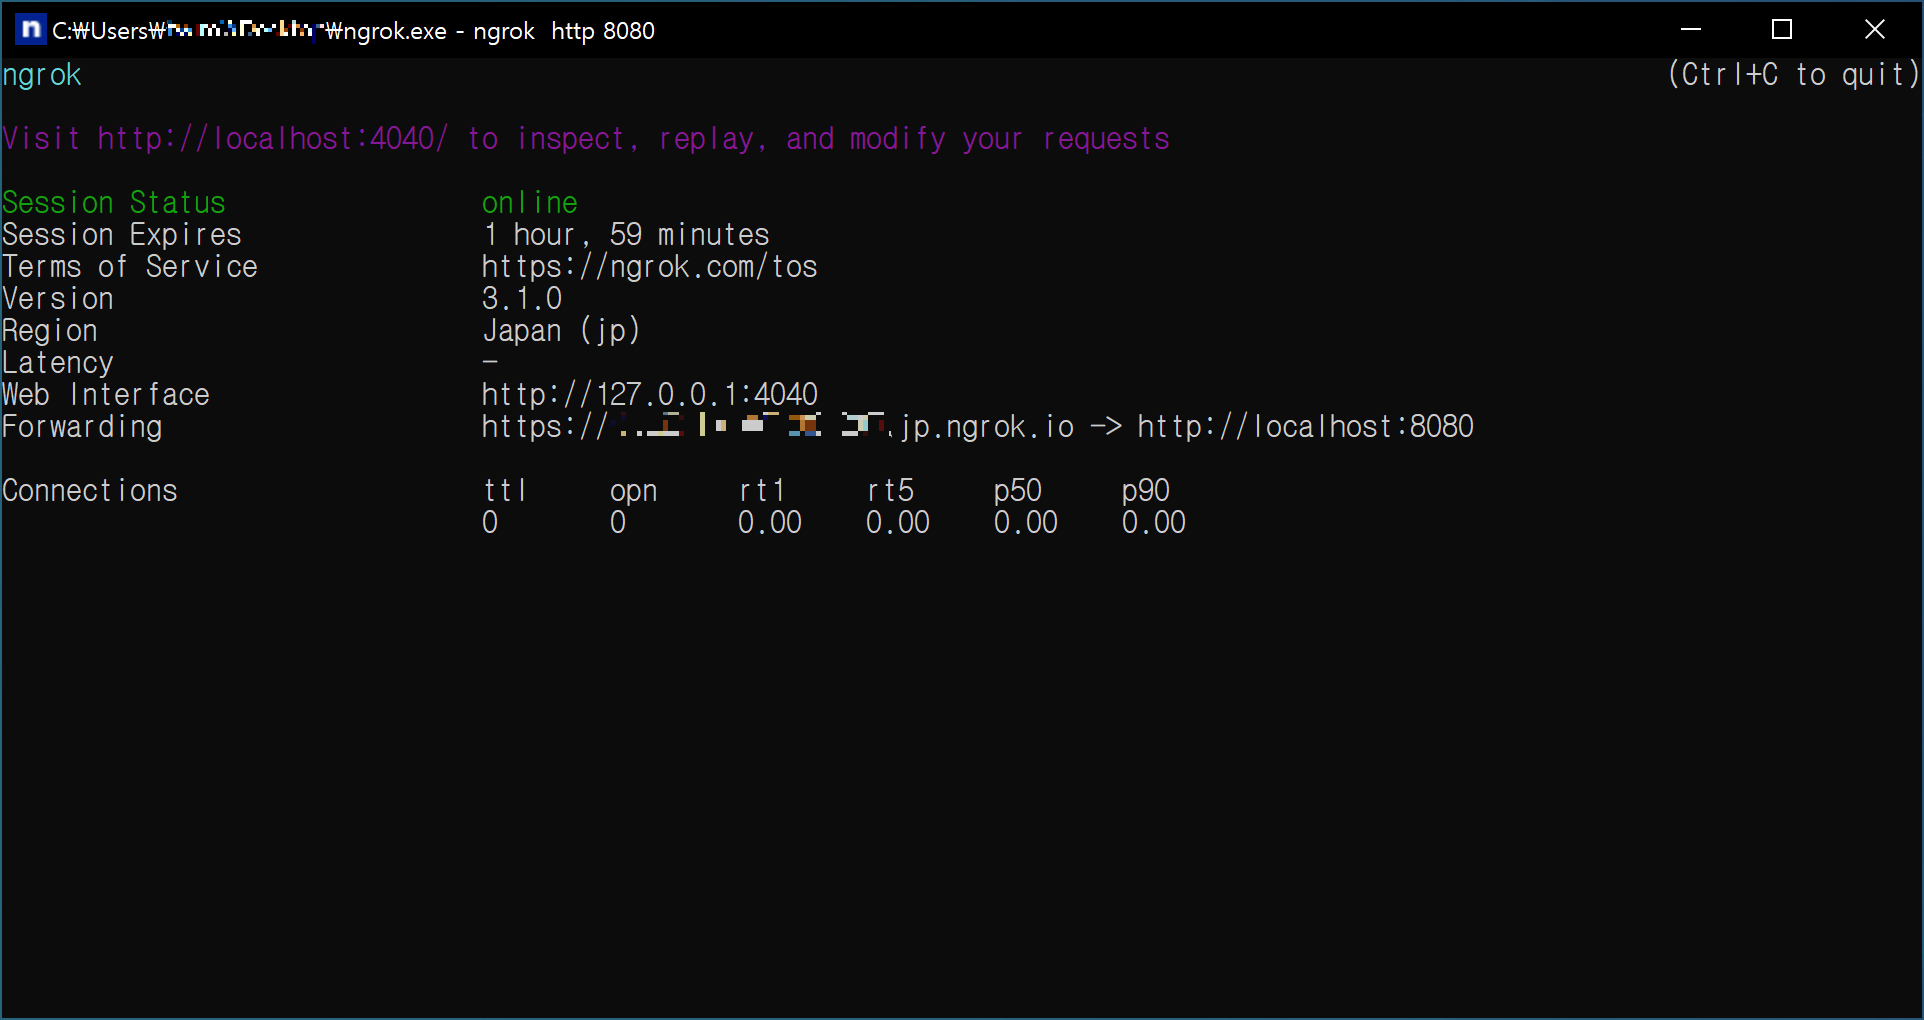This screenshot has height=1020, width=1924.
Task: Click the version number 3.1.0
Action: (x=522, y=299)
